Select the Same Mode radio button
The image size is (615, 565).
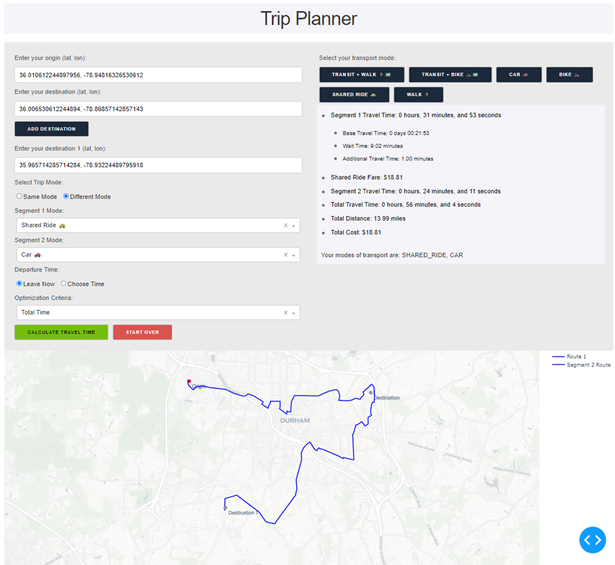(19, 196)
